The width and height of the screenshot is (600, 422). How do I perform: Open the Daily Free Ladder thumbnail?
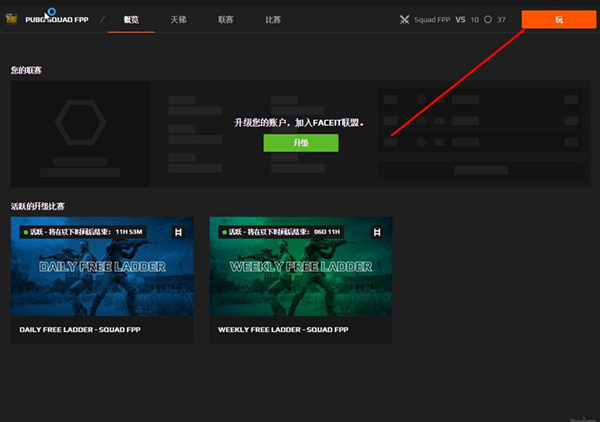(102, 267)
